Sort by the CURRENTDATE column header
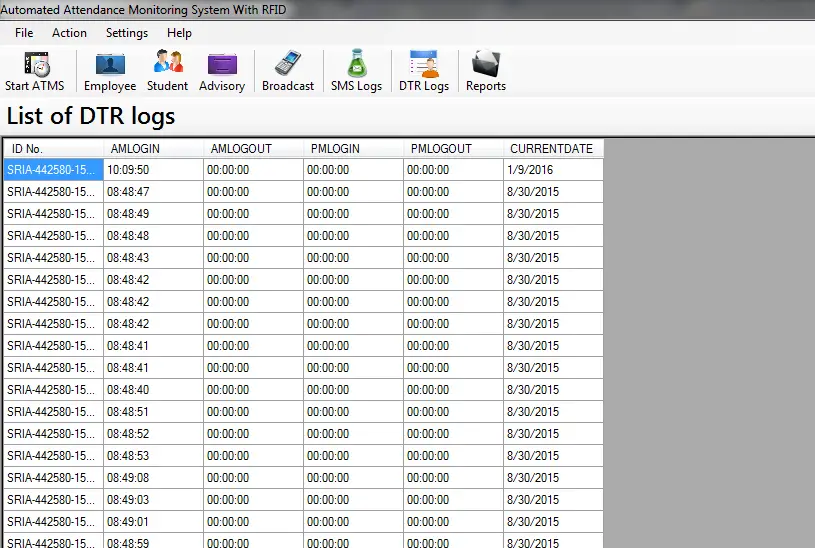 click(x=553, y=149)
